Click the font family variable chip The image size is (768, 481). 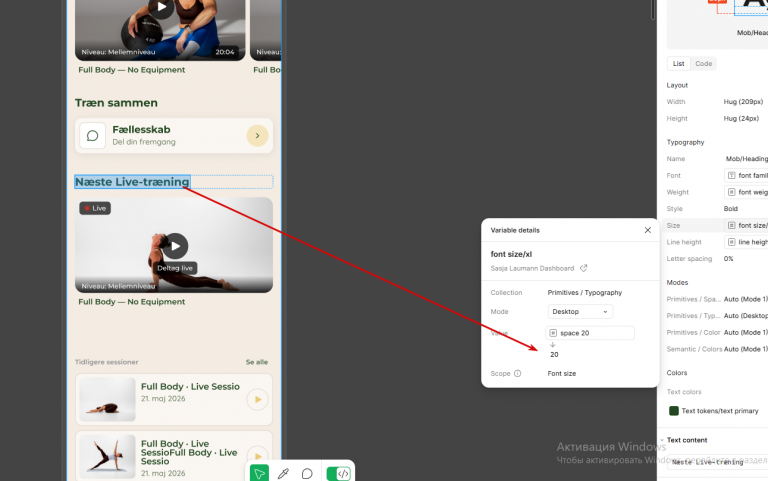click(x=746, y=175)
